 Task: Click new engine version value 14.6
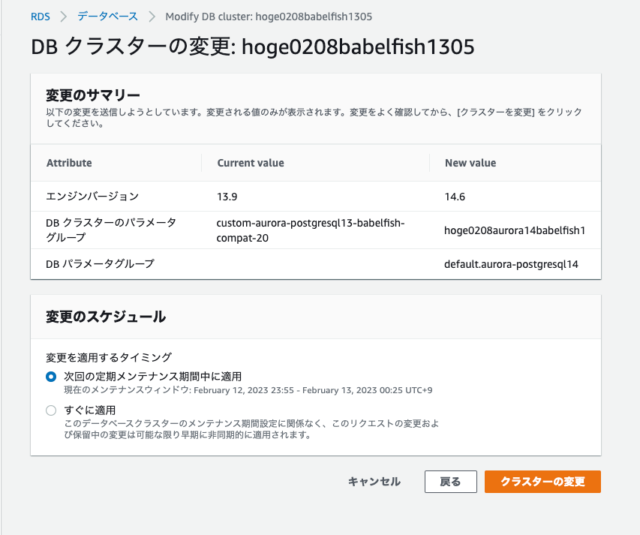(x=455, y=197)
